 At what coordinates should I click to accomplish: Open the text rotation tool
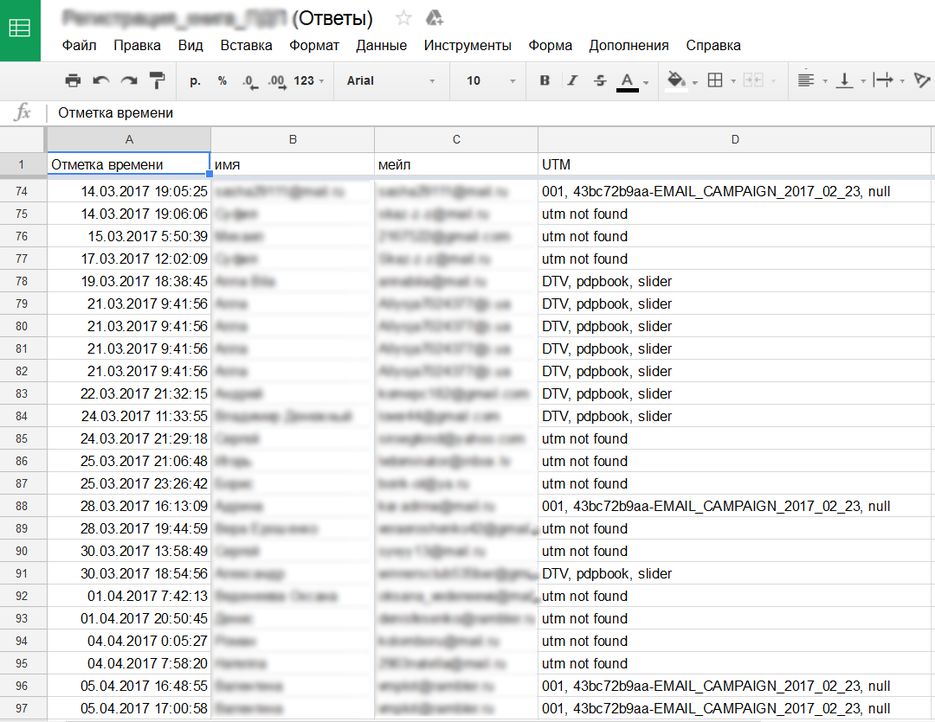[x=922, y=80]
